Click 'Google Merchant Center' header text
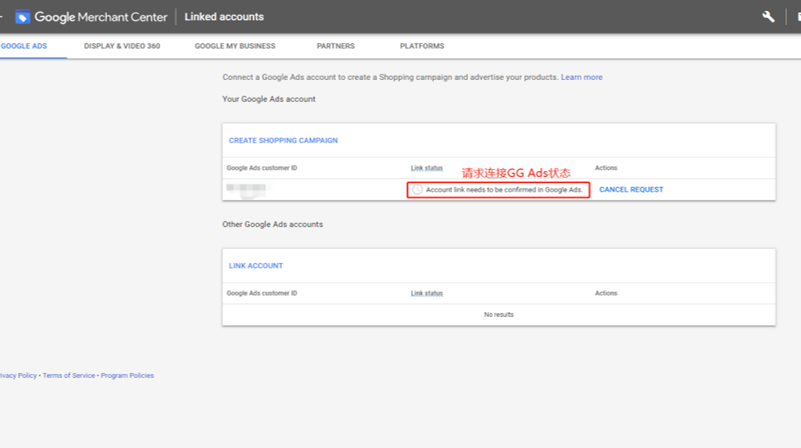Screen dimensions: 801x448 click(x=101, y=17)
